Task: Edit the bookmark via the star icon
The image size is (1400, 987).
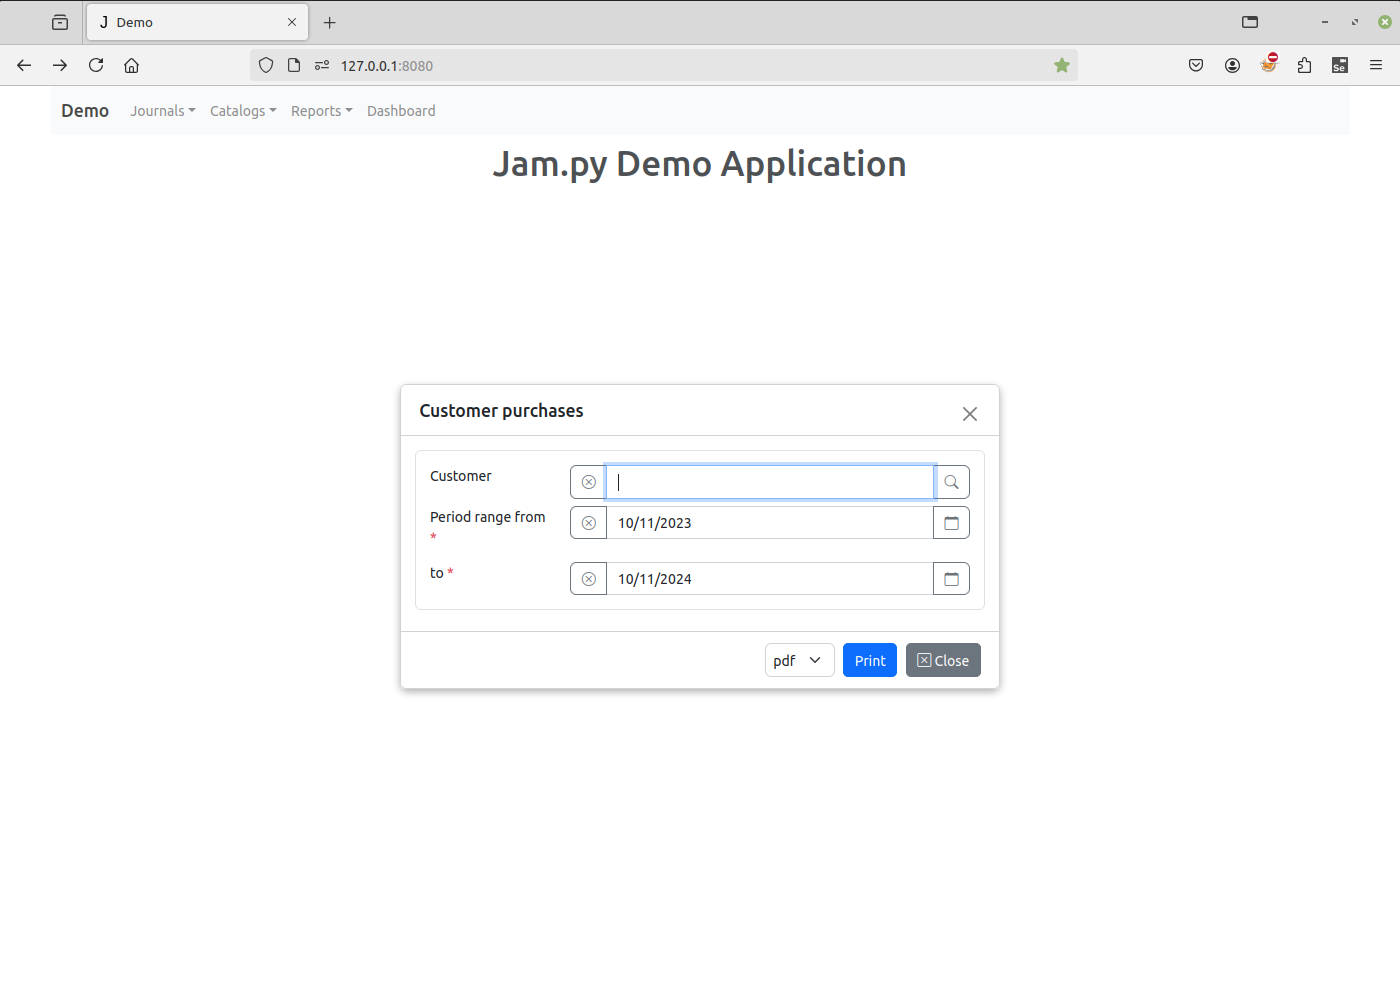Action: (x=1061, y=65)
